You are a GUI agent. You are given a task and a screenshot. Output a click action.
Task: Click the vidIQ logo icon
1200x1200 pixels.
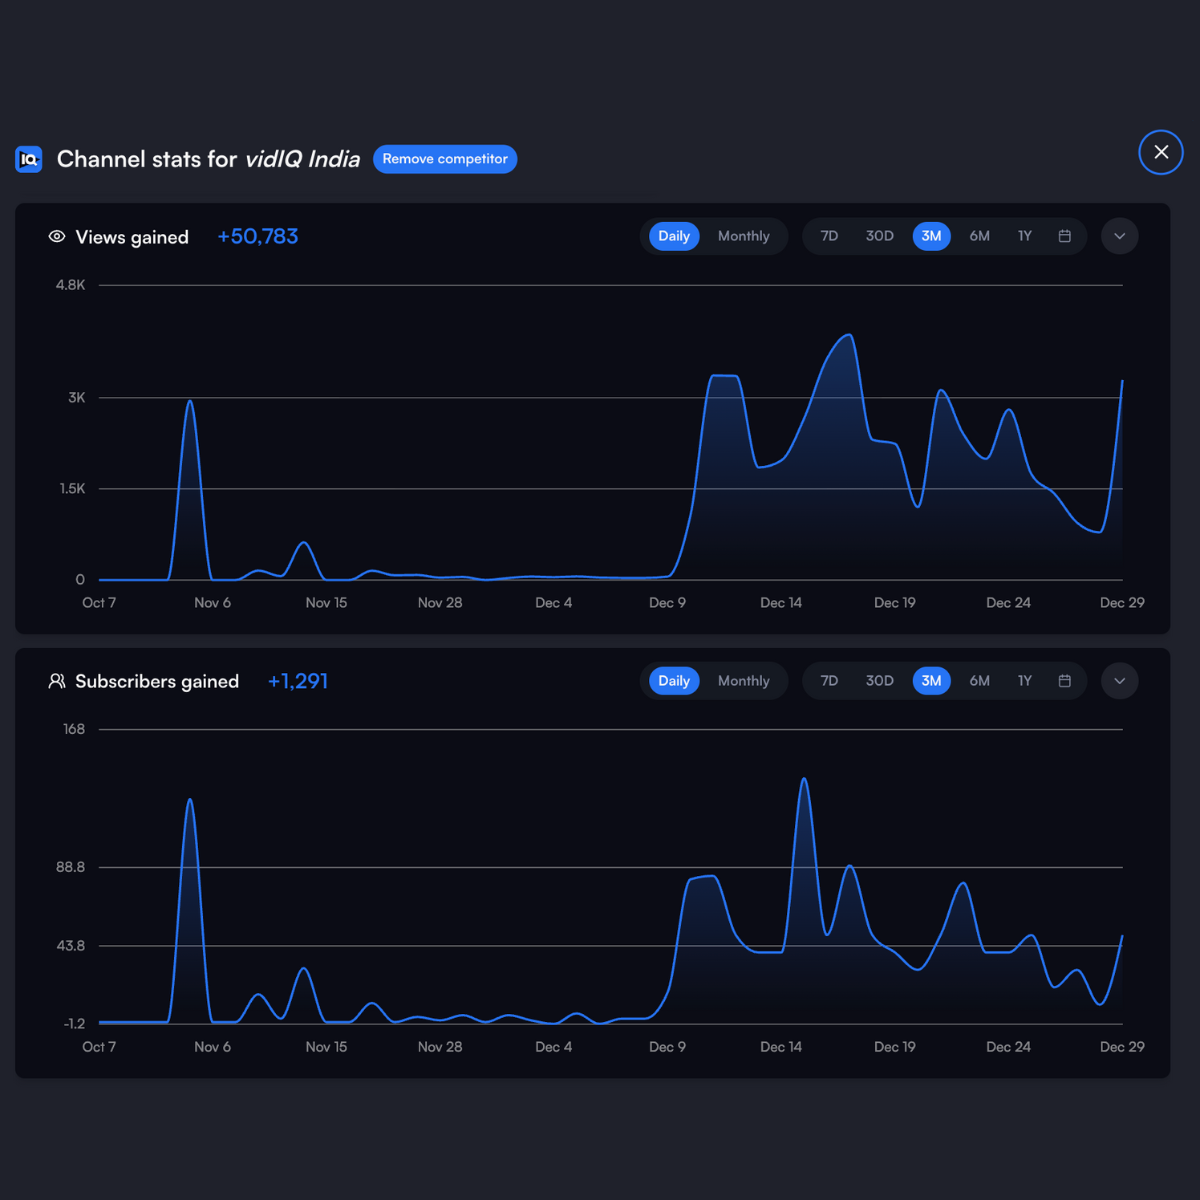coord(29,159)
